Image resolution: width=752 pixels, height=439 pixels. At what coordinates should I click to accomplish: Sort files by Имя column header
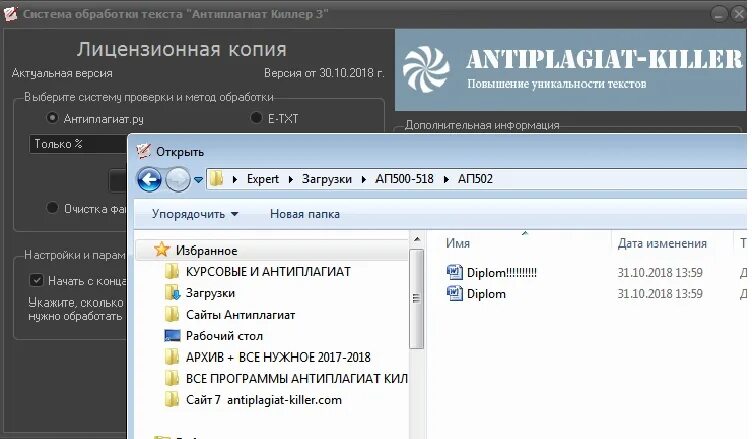pyautogui.click(x=458, y=243)
